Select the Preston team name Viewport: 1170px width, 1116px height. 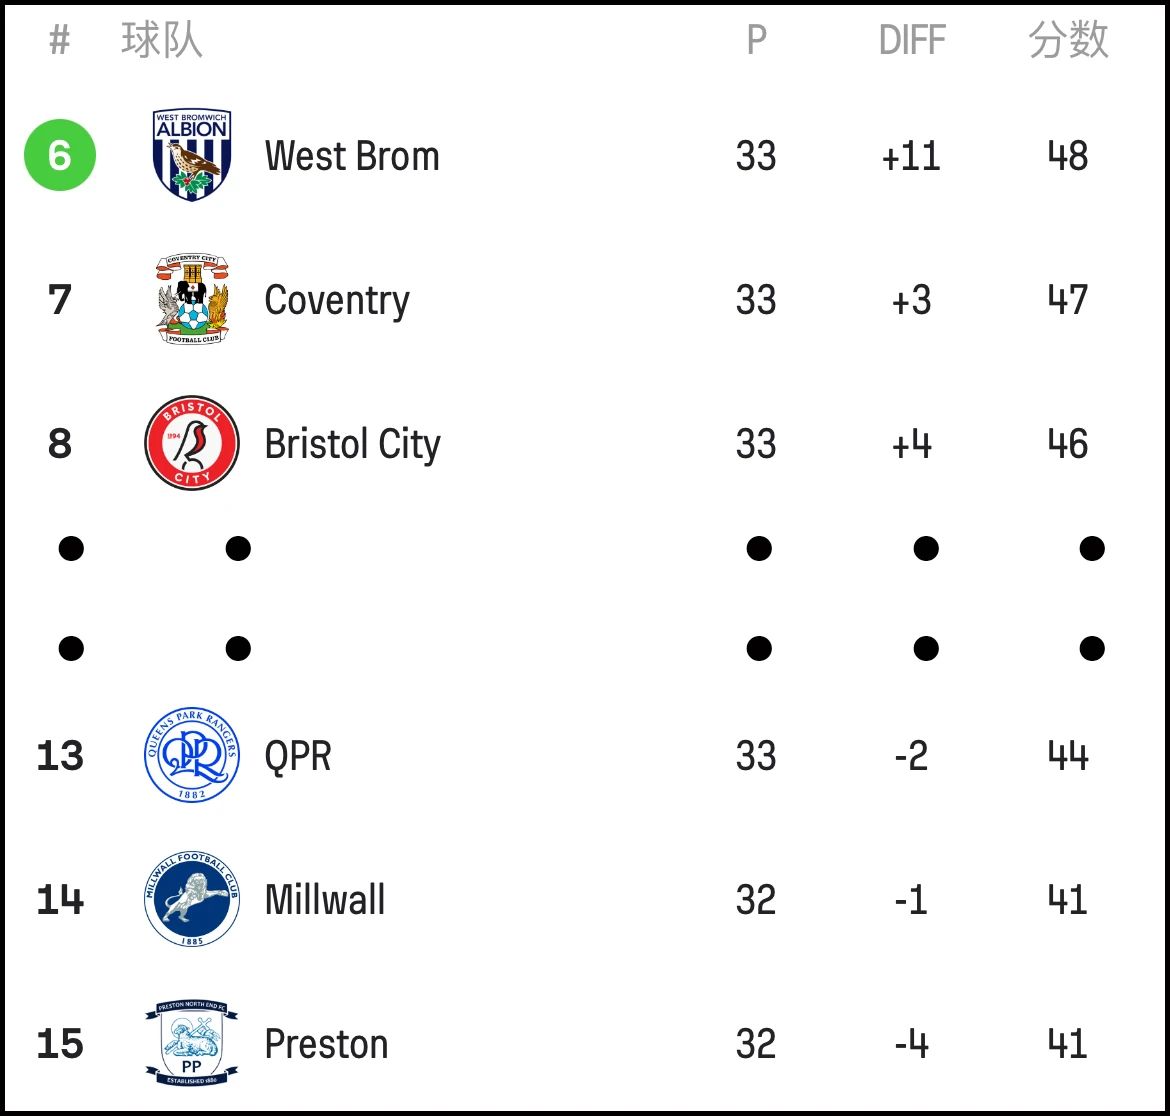[326, 1044]
